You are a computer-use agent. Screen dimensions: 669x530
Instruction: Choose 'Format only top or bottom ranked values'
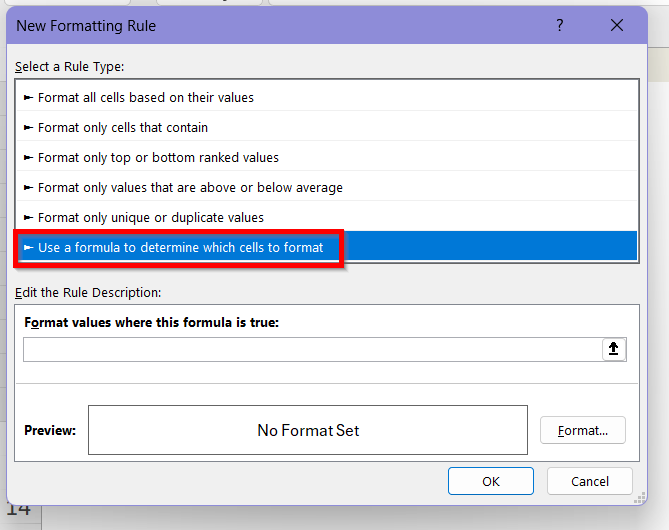coord(326,157)
